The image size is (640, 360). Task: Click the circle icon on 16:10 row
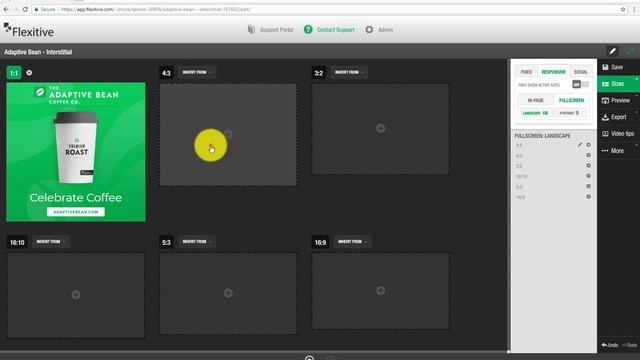coord(589,176)
